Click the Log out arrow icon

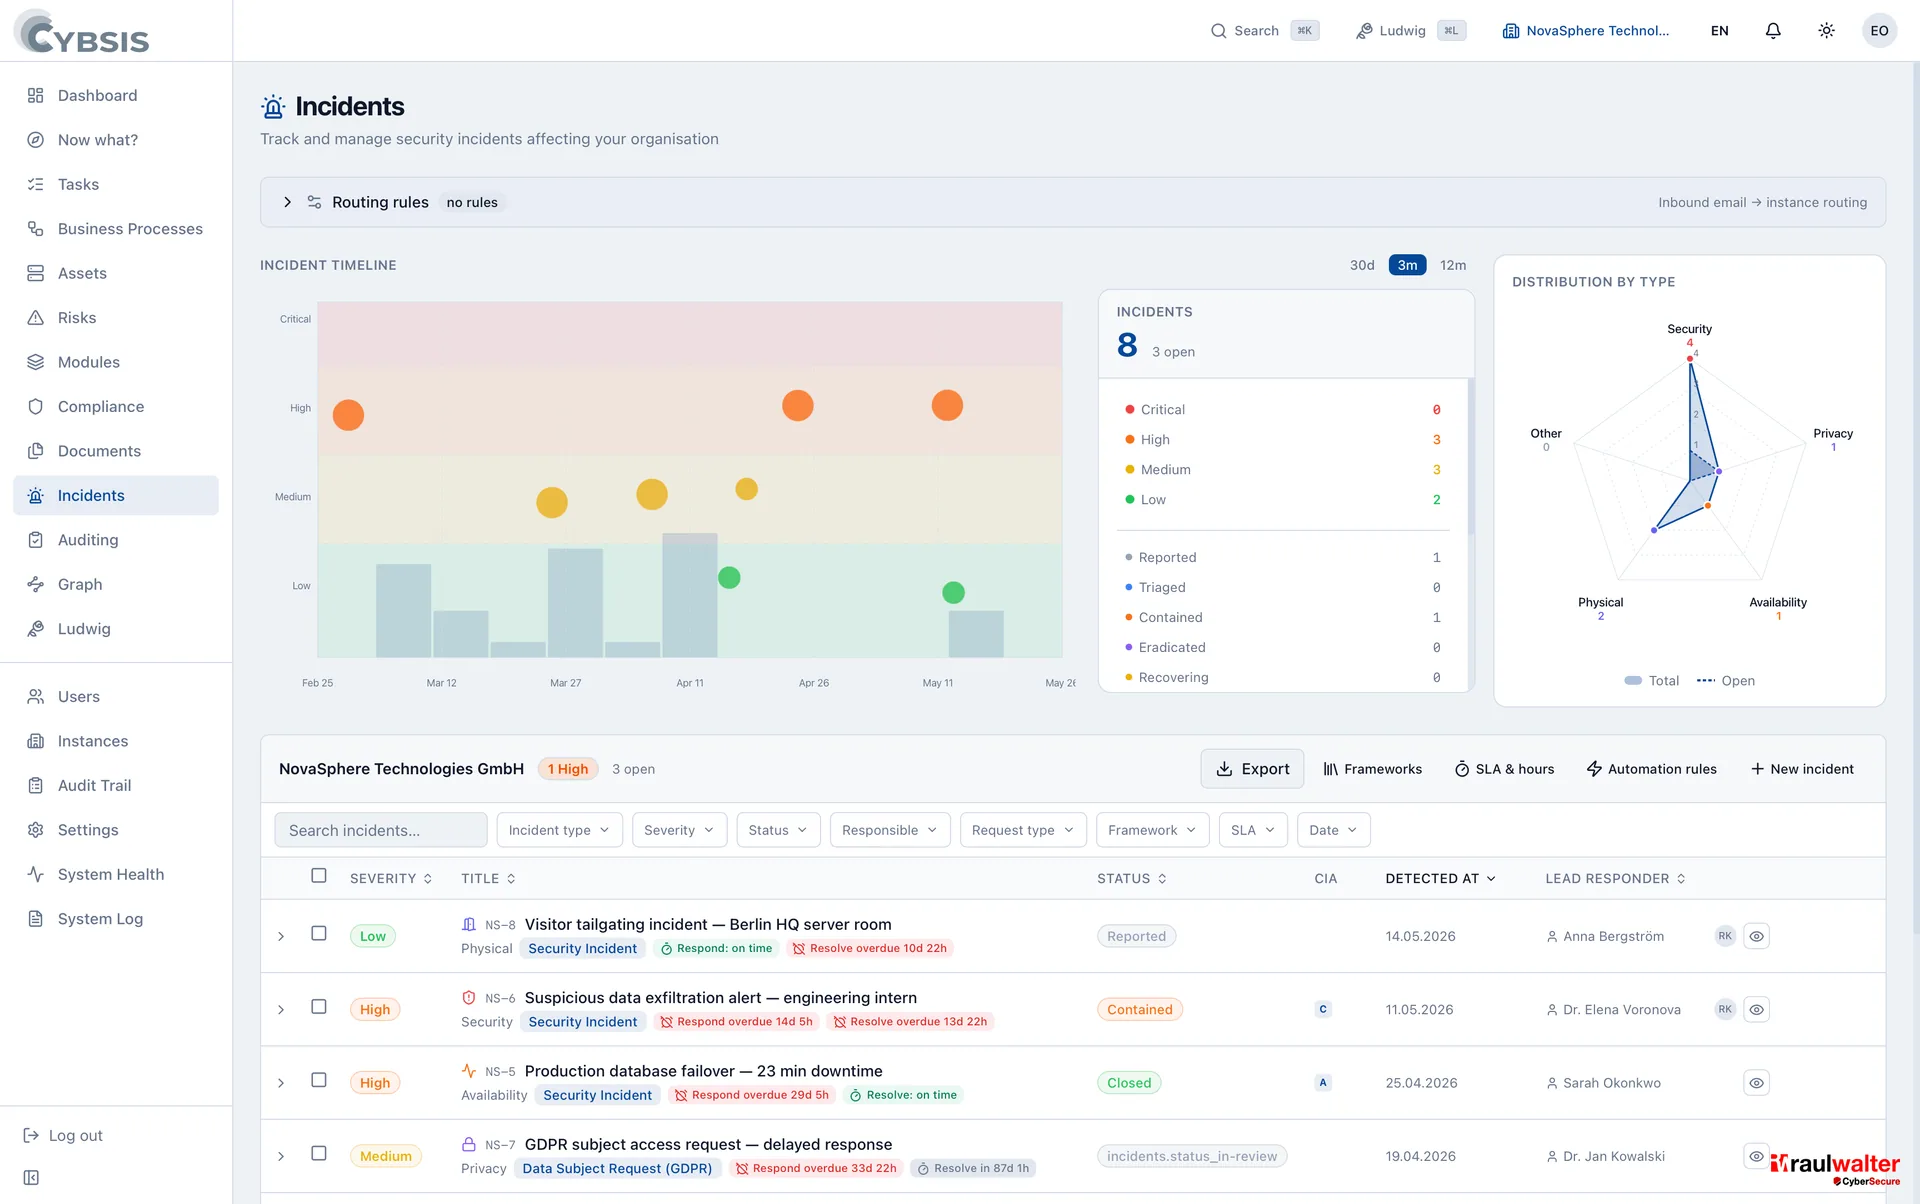31,1136
